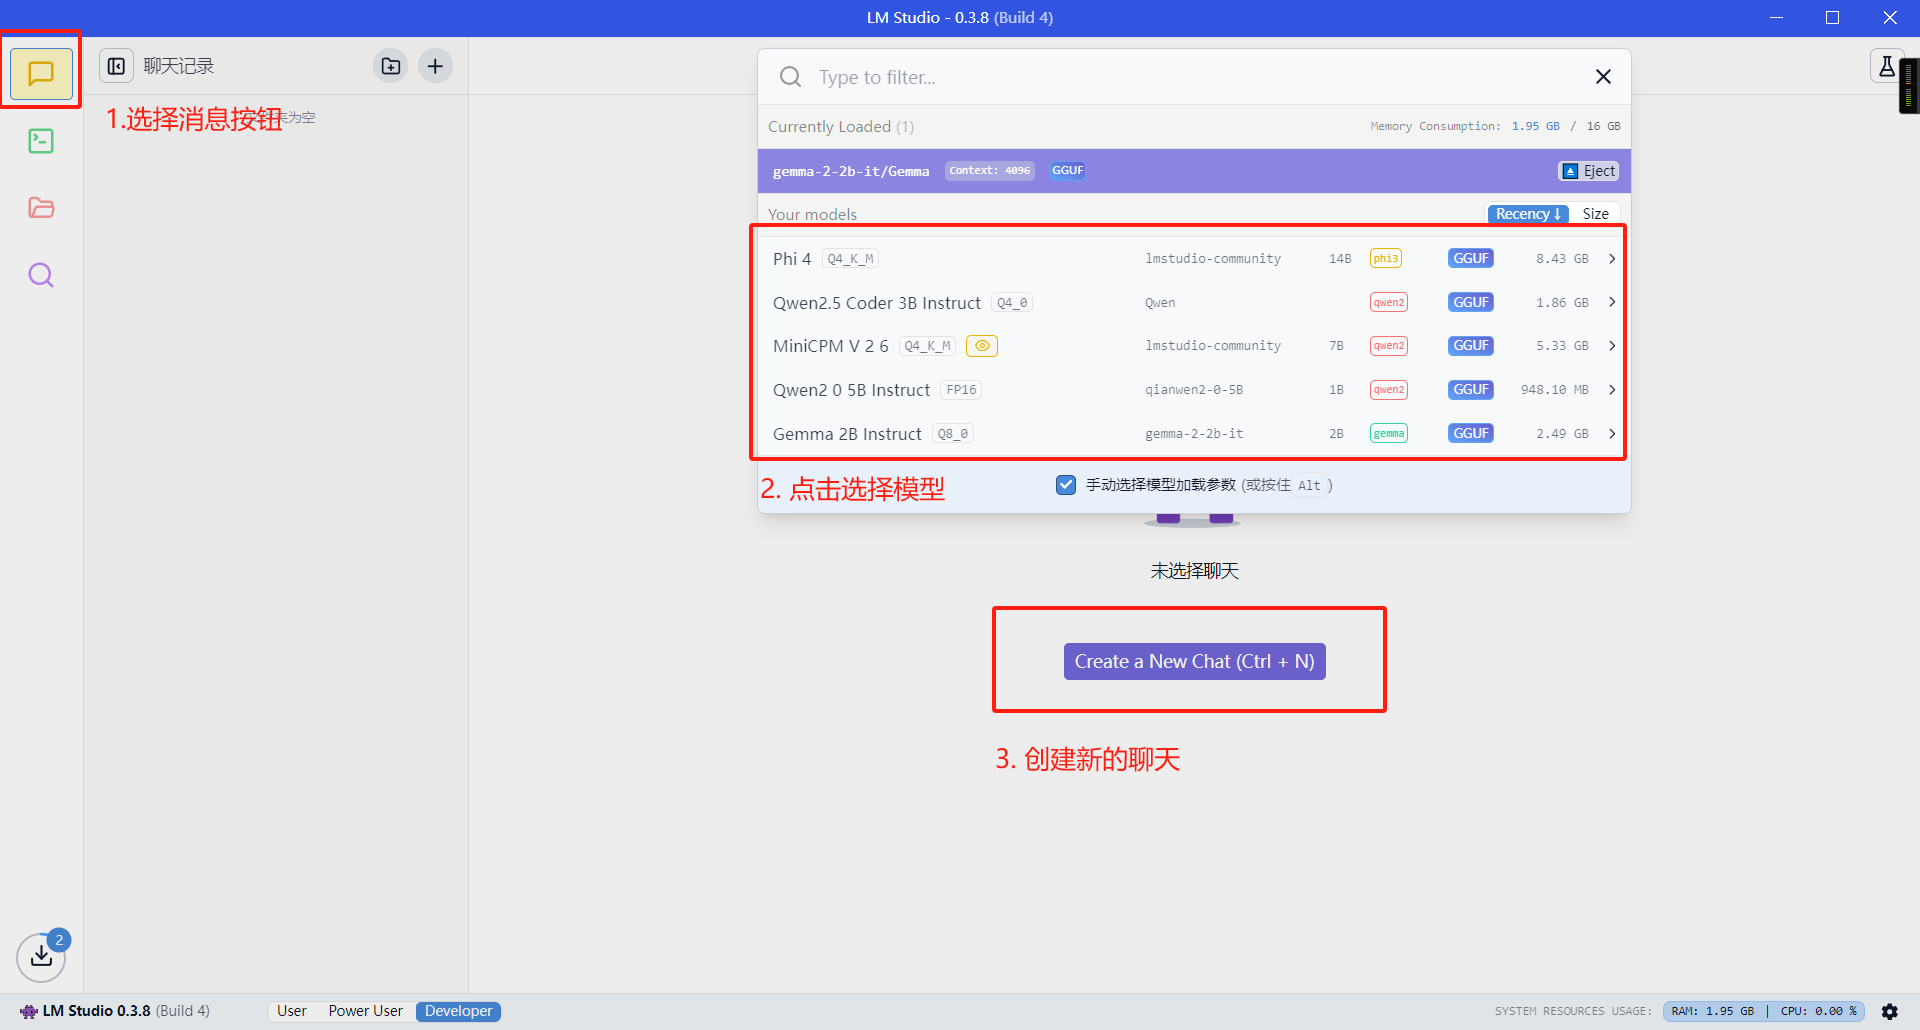Close the model picker popup
Screen dimensions: 1920x1030
pyautogui.click(x=1603, y=77)
